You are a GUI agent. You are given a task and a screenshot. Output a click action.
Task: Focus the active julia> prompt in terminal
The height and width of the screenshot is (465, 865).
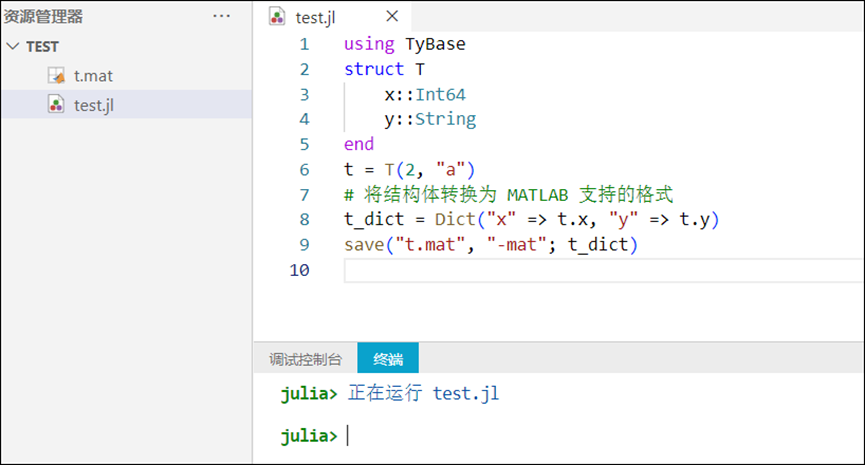click(x=309, y=436)
